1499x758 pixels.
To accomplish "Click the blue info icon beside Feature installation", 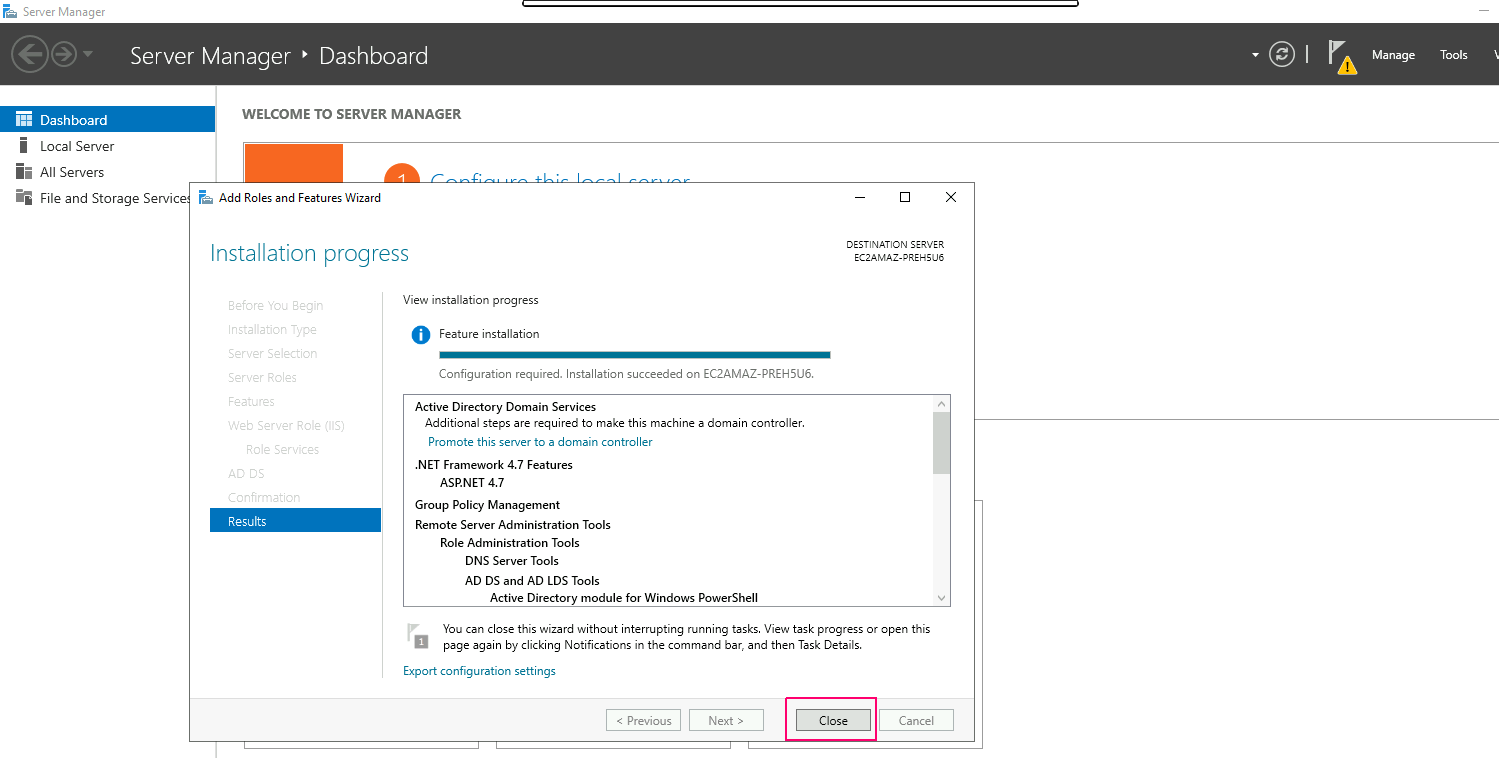I will click(421, 335).
